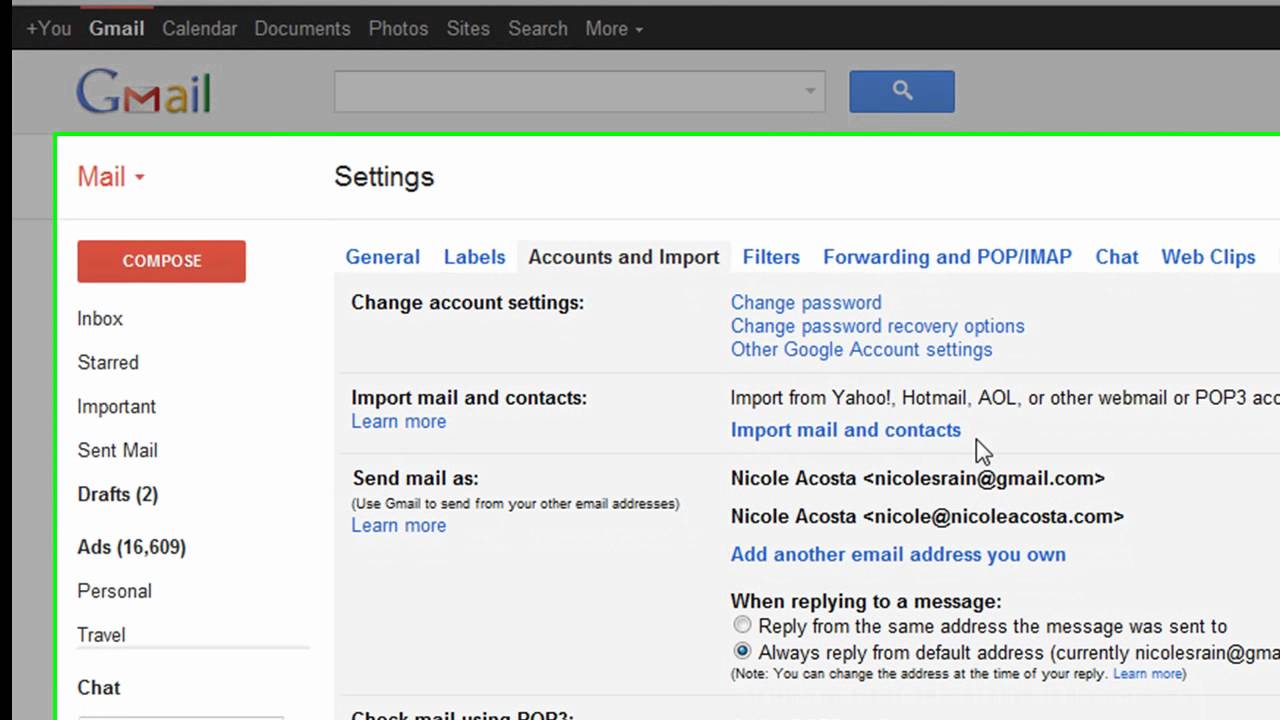Open Calendar from the top bar
Screen dimensions: 1280x720
click(199, 29)
